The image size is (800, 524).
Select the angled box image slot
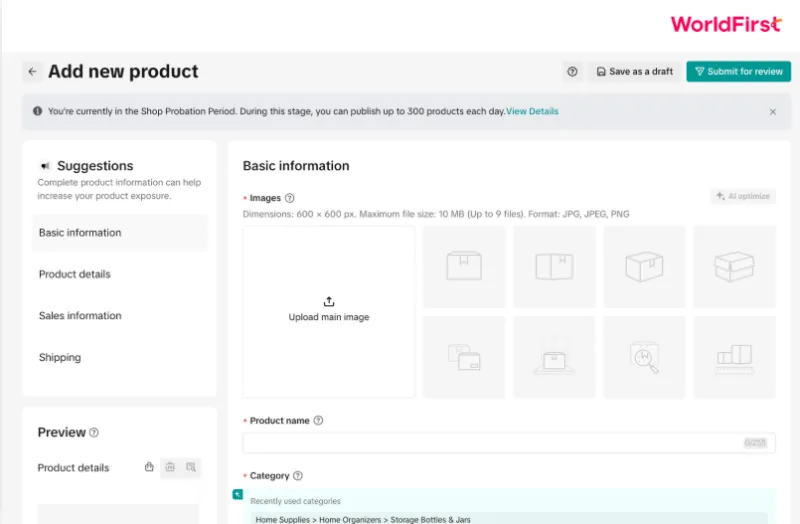coord(644,266)
